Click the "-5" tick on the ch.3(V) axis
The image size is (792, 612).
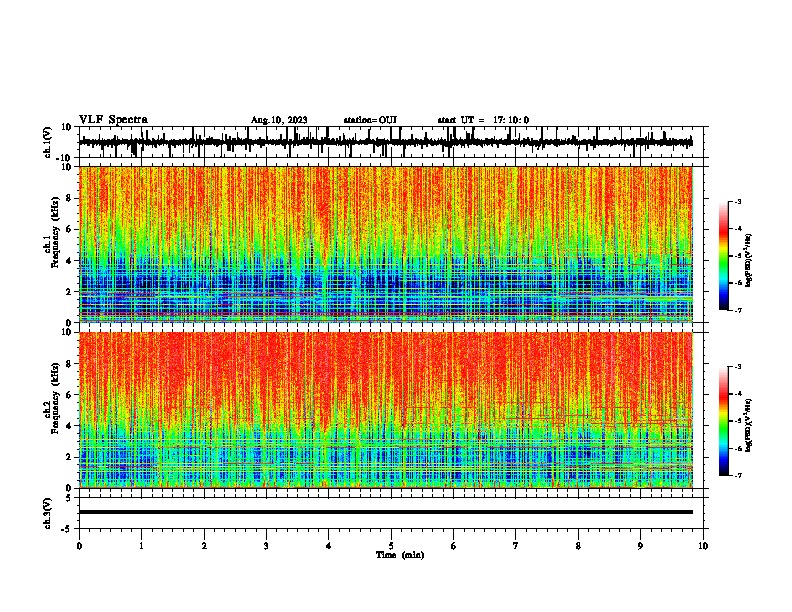[x=68, y=529]
